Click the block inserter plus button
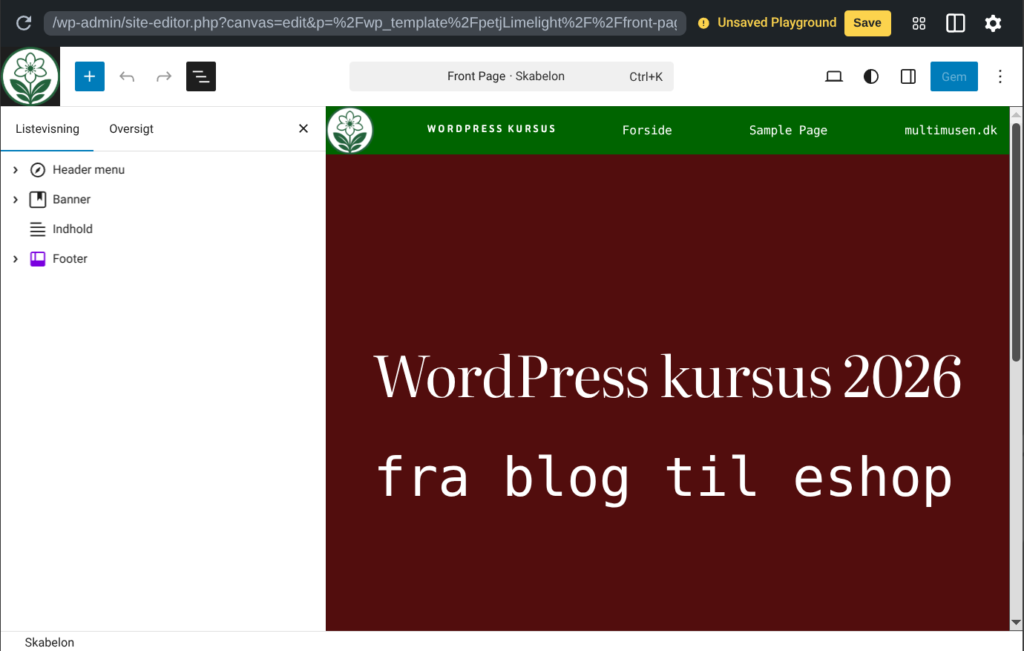This screenshot has width=1024, height=651. pos(89,77)
